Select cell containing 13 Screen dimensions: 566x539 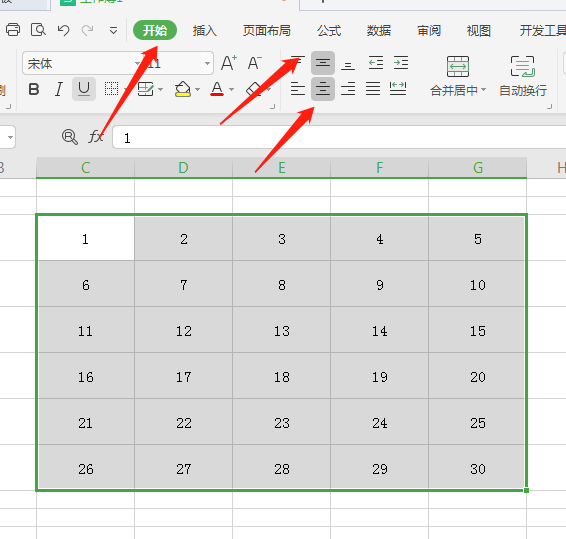pyautogui.click(x=282, y=330)
